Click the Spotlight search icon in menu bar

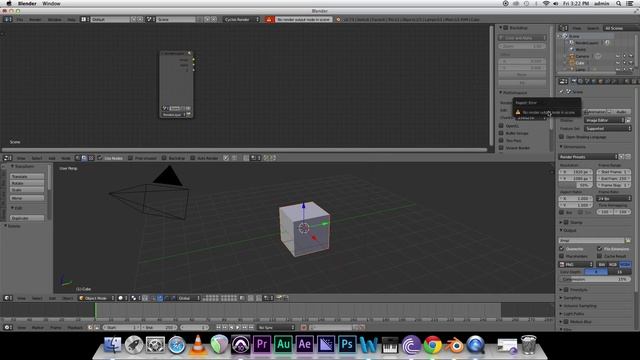pyautogui.click(x=619, y=3)
